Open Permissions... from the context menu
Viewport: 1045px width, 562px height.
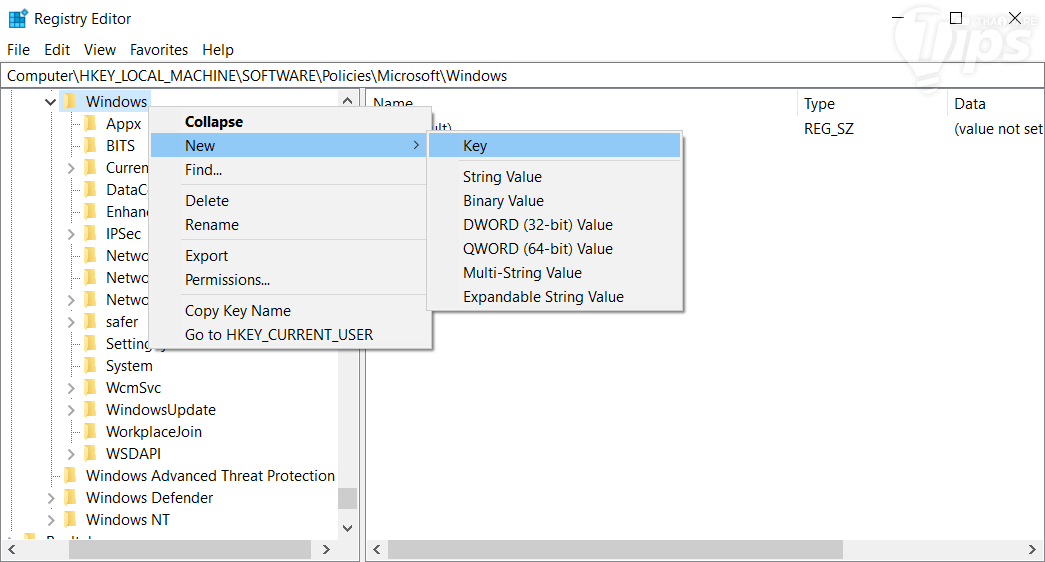click(289, 280)
